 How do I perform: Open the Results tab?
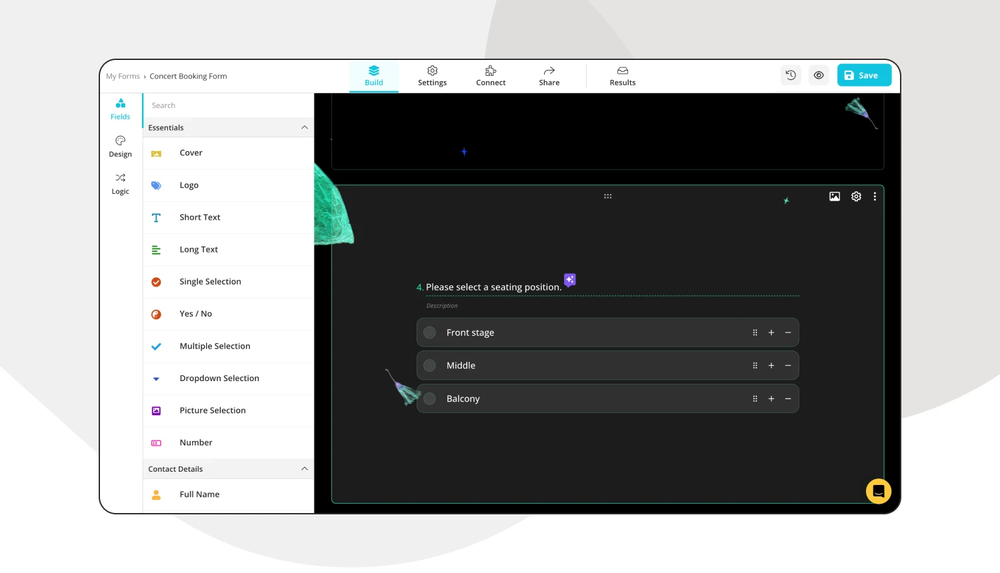click(x=622, y=76)
